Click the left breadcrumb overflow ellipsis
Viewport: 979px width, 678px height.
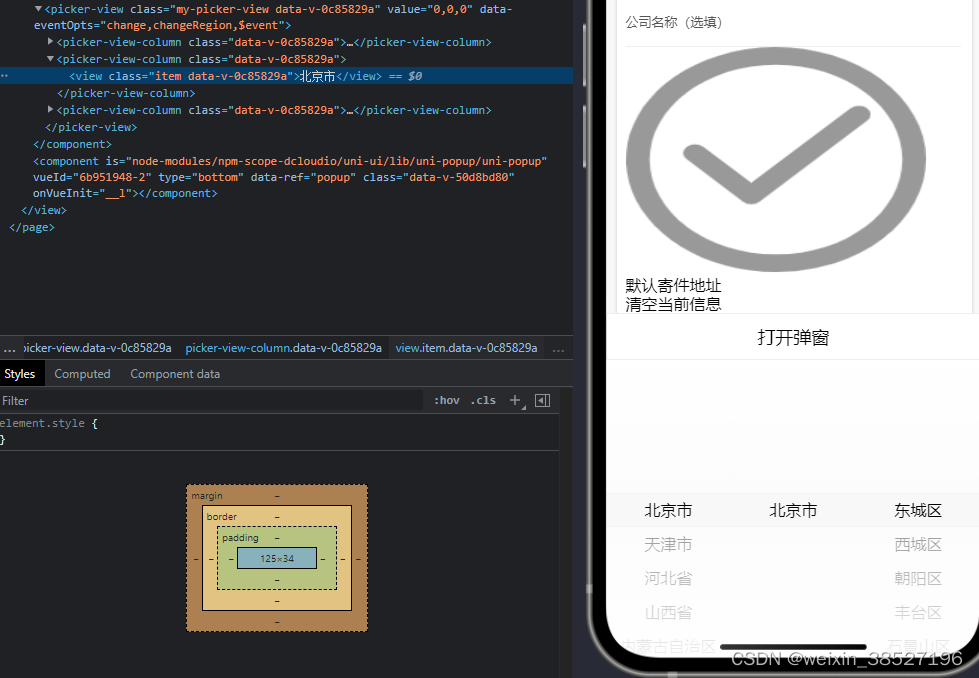point(10,348)
